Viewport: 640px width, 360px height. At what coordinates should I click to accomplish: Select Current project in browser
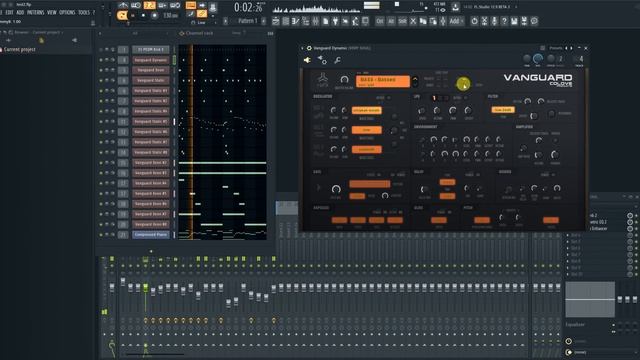(x=19, y=49)
